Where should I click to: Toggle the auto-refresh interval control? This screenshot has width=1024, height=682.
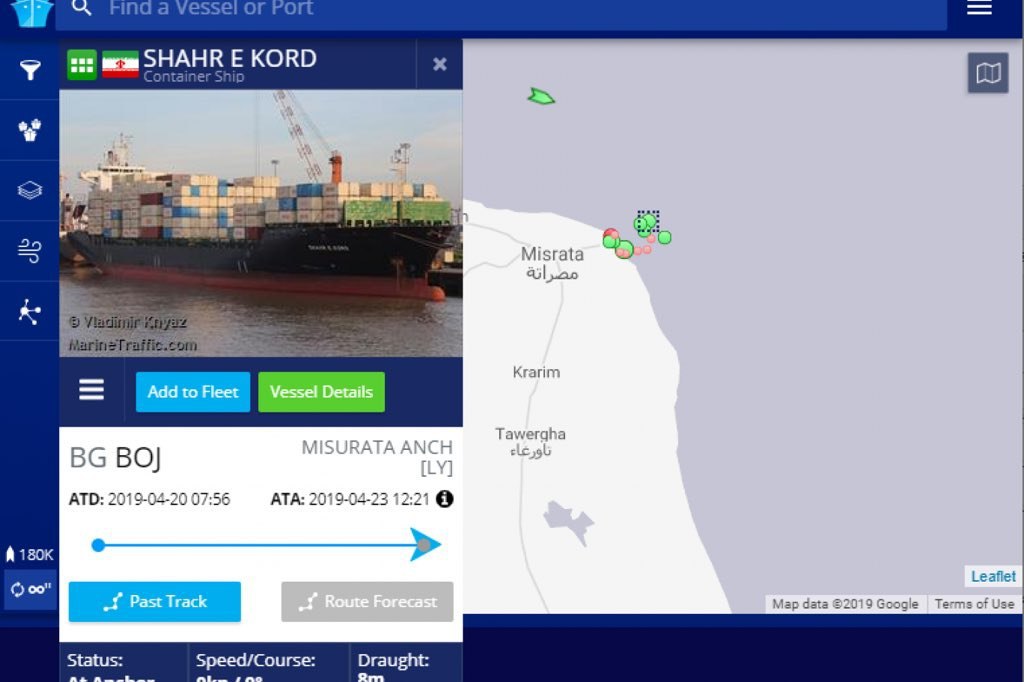coord(30,589)
